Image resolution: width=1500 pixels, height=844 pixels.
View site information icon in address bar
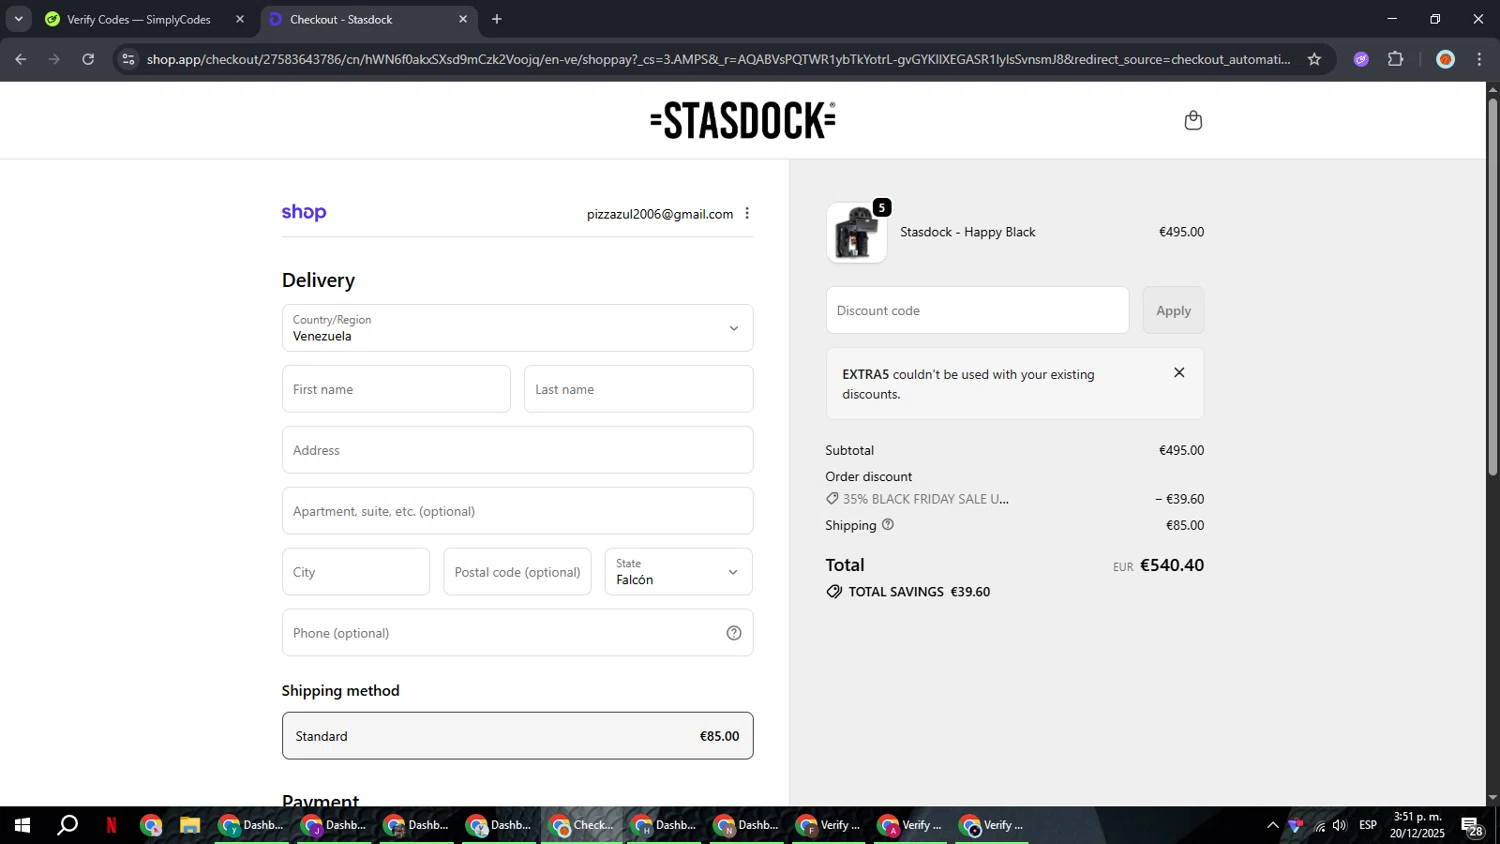[x=128, y=59]
